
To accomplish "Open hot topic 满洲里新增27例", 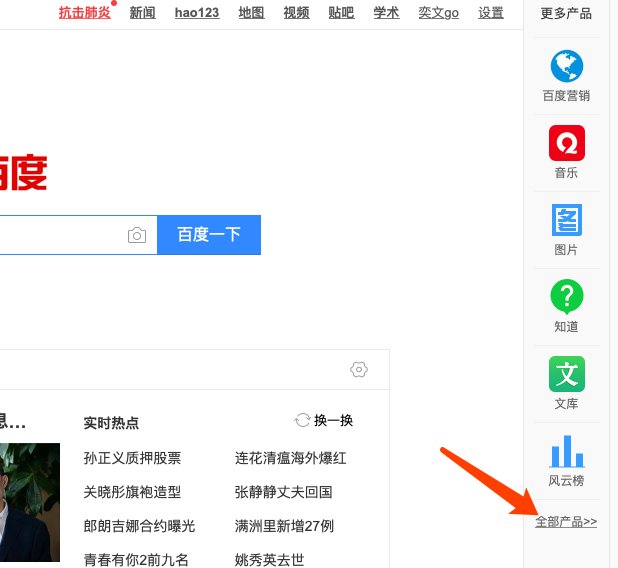I will 284,526.
